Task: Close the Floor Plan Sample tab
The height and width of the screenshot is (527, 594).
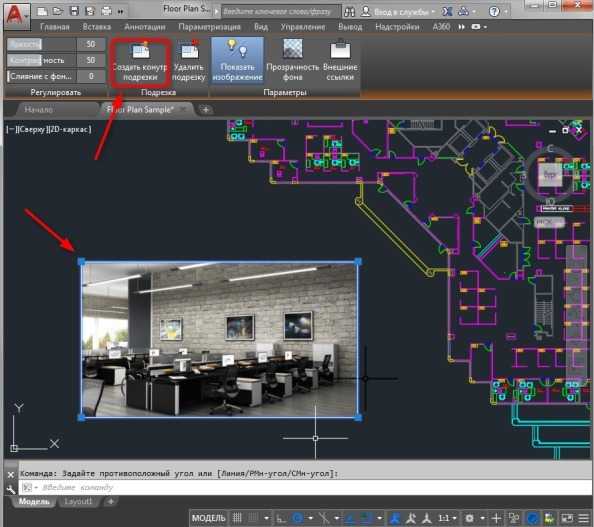Action: coord(184,109)
